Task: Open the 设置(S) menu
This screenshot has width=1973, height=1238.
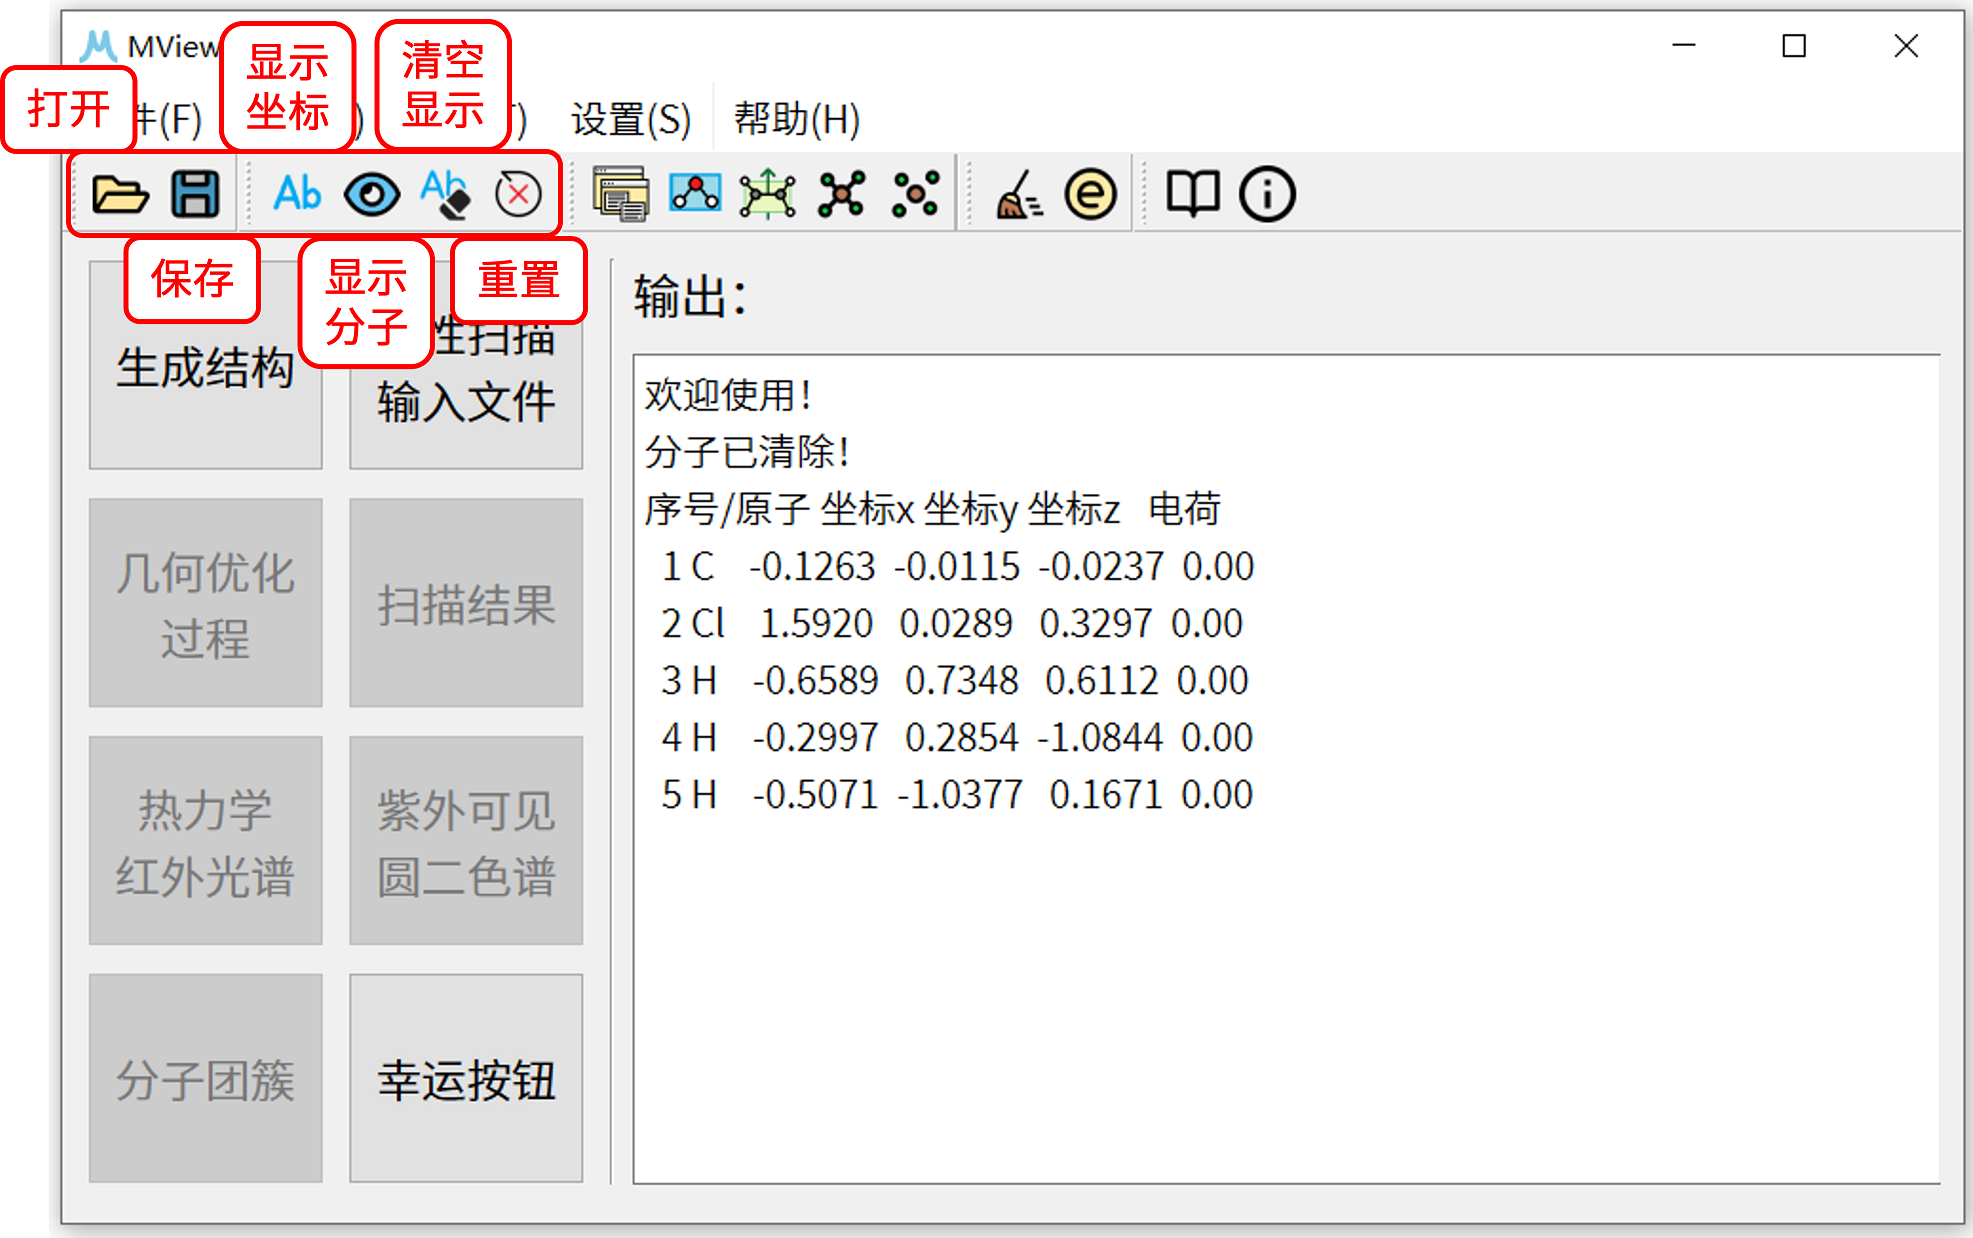Action: [629, 119]
